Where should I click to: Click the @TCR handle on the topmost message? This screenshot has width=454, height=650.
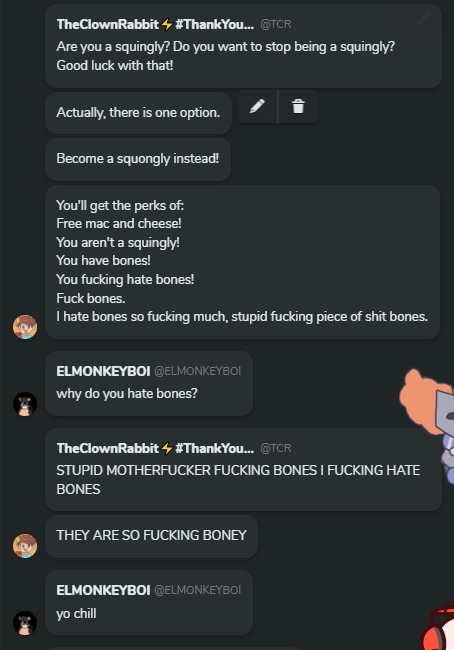coord(276,24)
